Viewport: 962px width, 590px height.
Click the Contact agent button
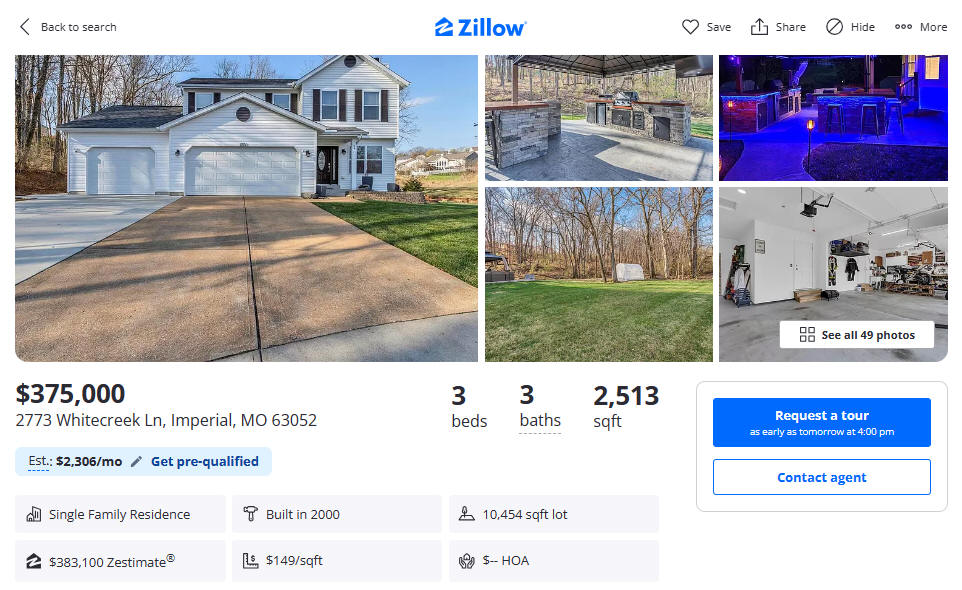pos(822,477)
